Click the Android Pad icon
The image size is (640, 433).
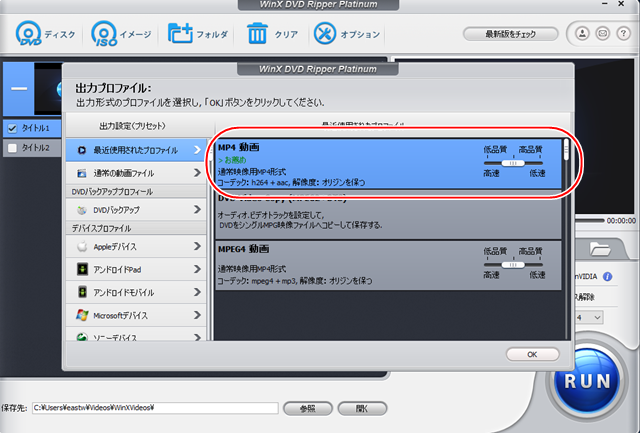click(x=82, y=269)
